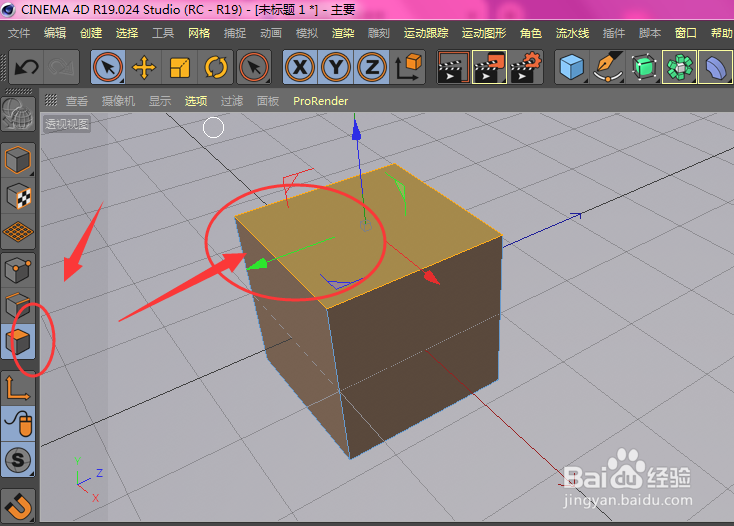Image resolution: width=734 pixels, height=526 pixels.
Task: Open the 动画 menu
Action: coord(271,33)
